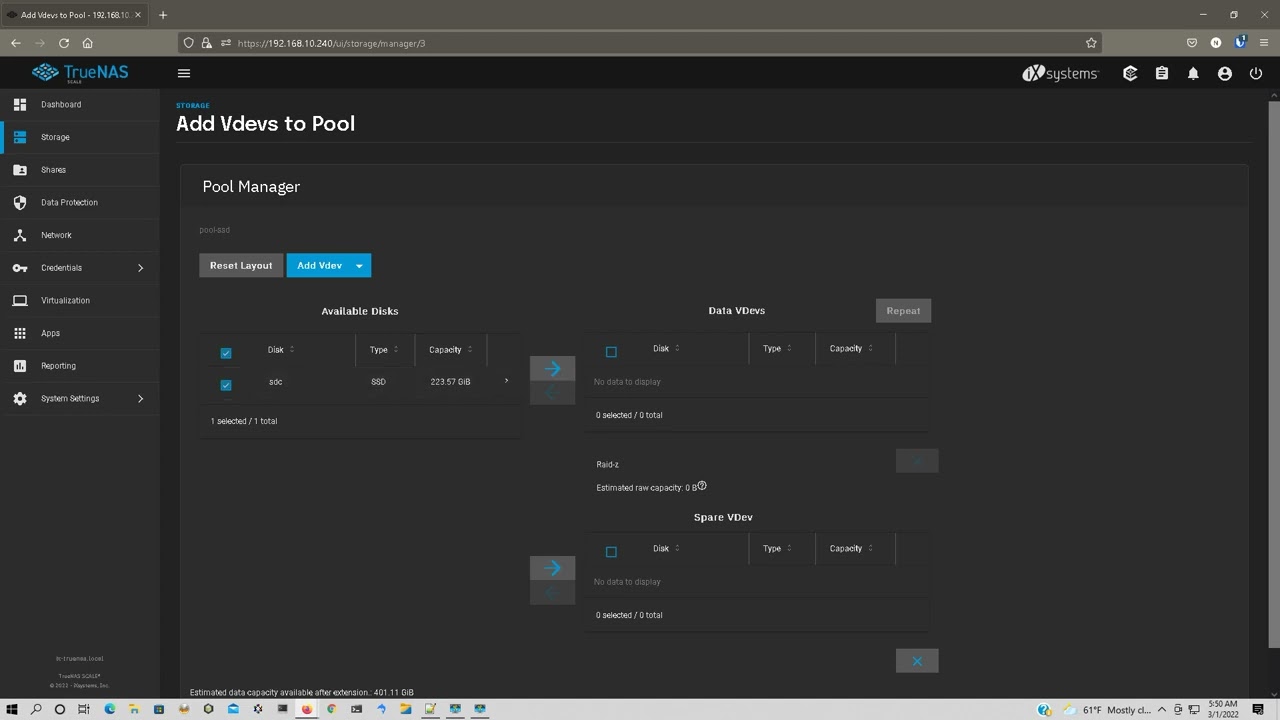Sort Data VDevs by Capacity column

[x=851, y=348]
